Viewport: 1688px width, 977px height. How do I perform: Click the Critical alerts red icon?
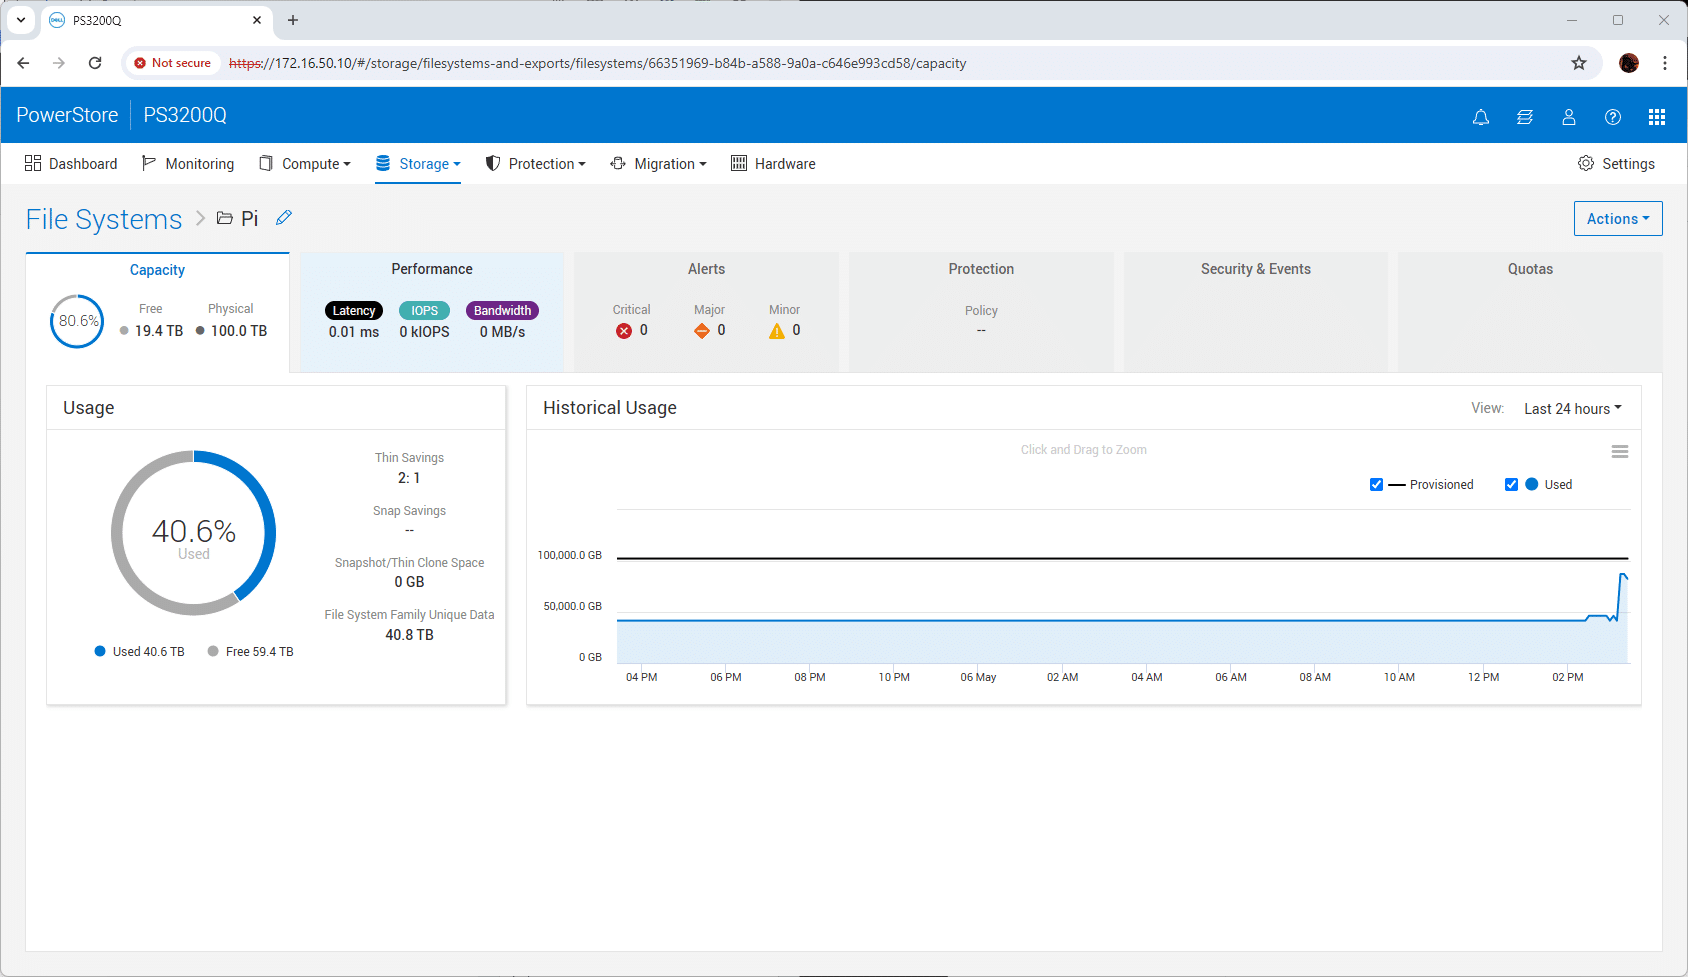(624, 331)
